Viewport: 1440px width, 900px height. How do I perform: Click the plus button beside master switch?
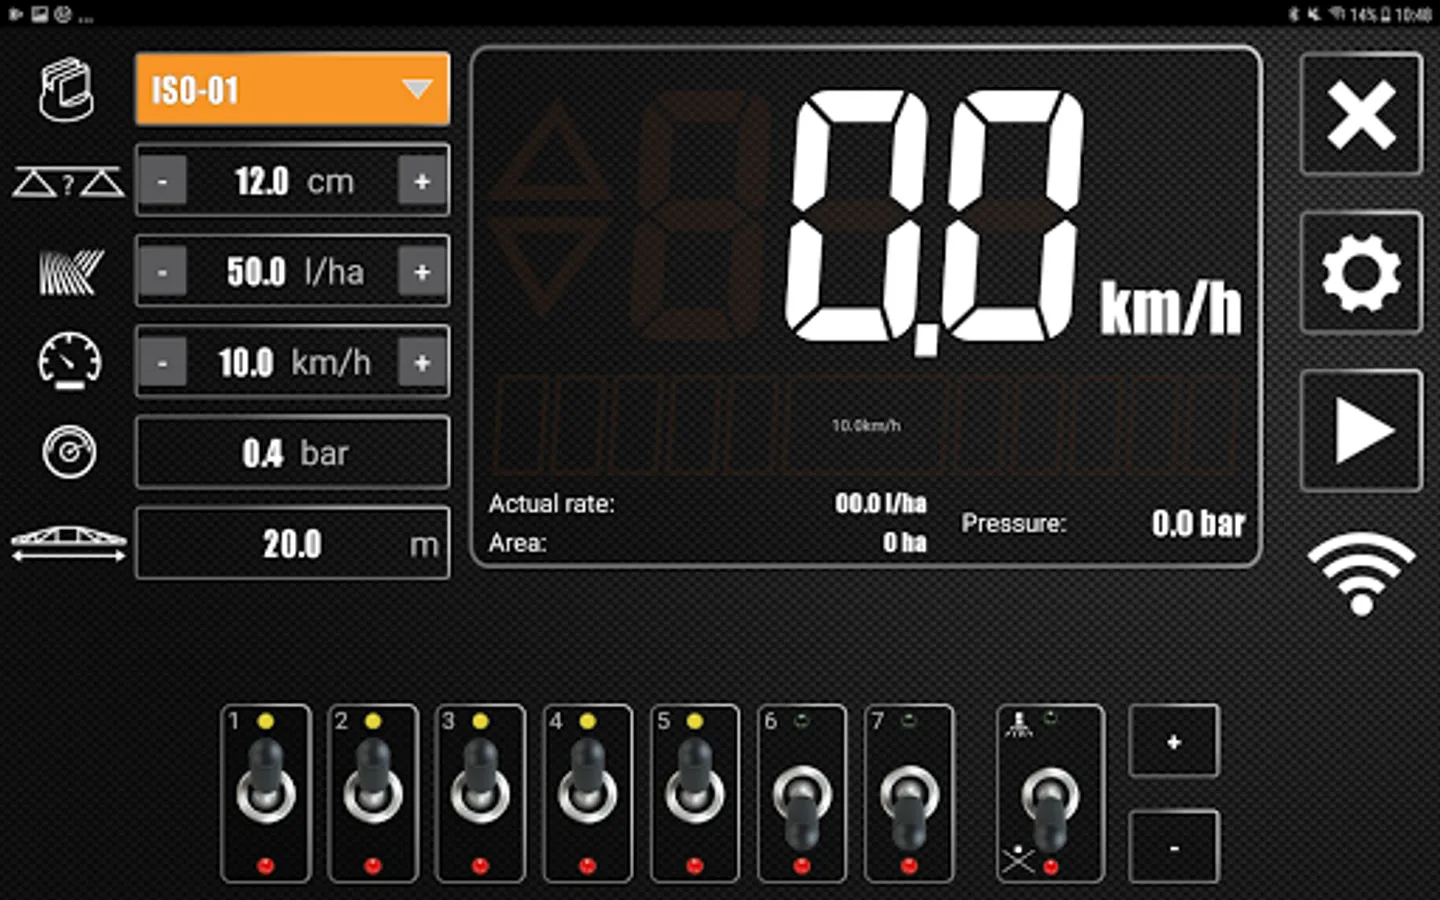tap(1174, 741)
